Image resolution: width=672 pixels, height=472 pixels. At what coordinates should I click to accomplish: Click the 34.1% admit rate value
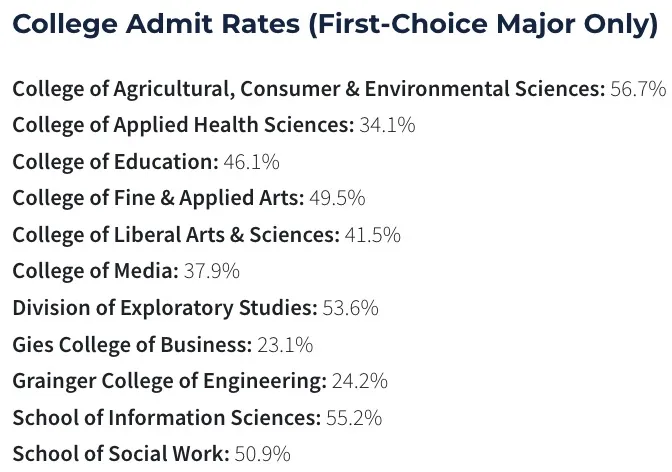click(387, 125)
